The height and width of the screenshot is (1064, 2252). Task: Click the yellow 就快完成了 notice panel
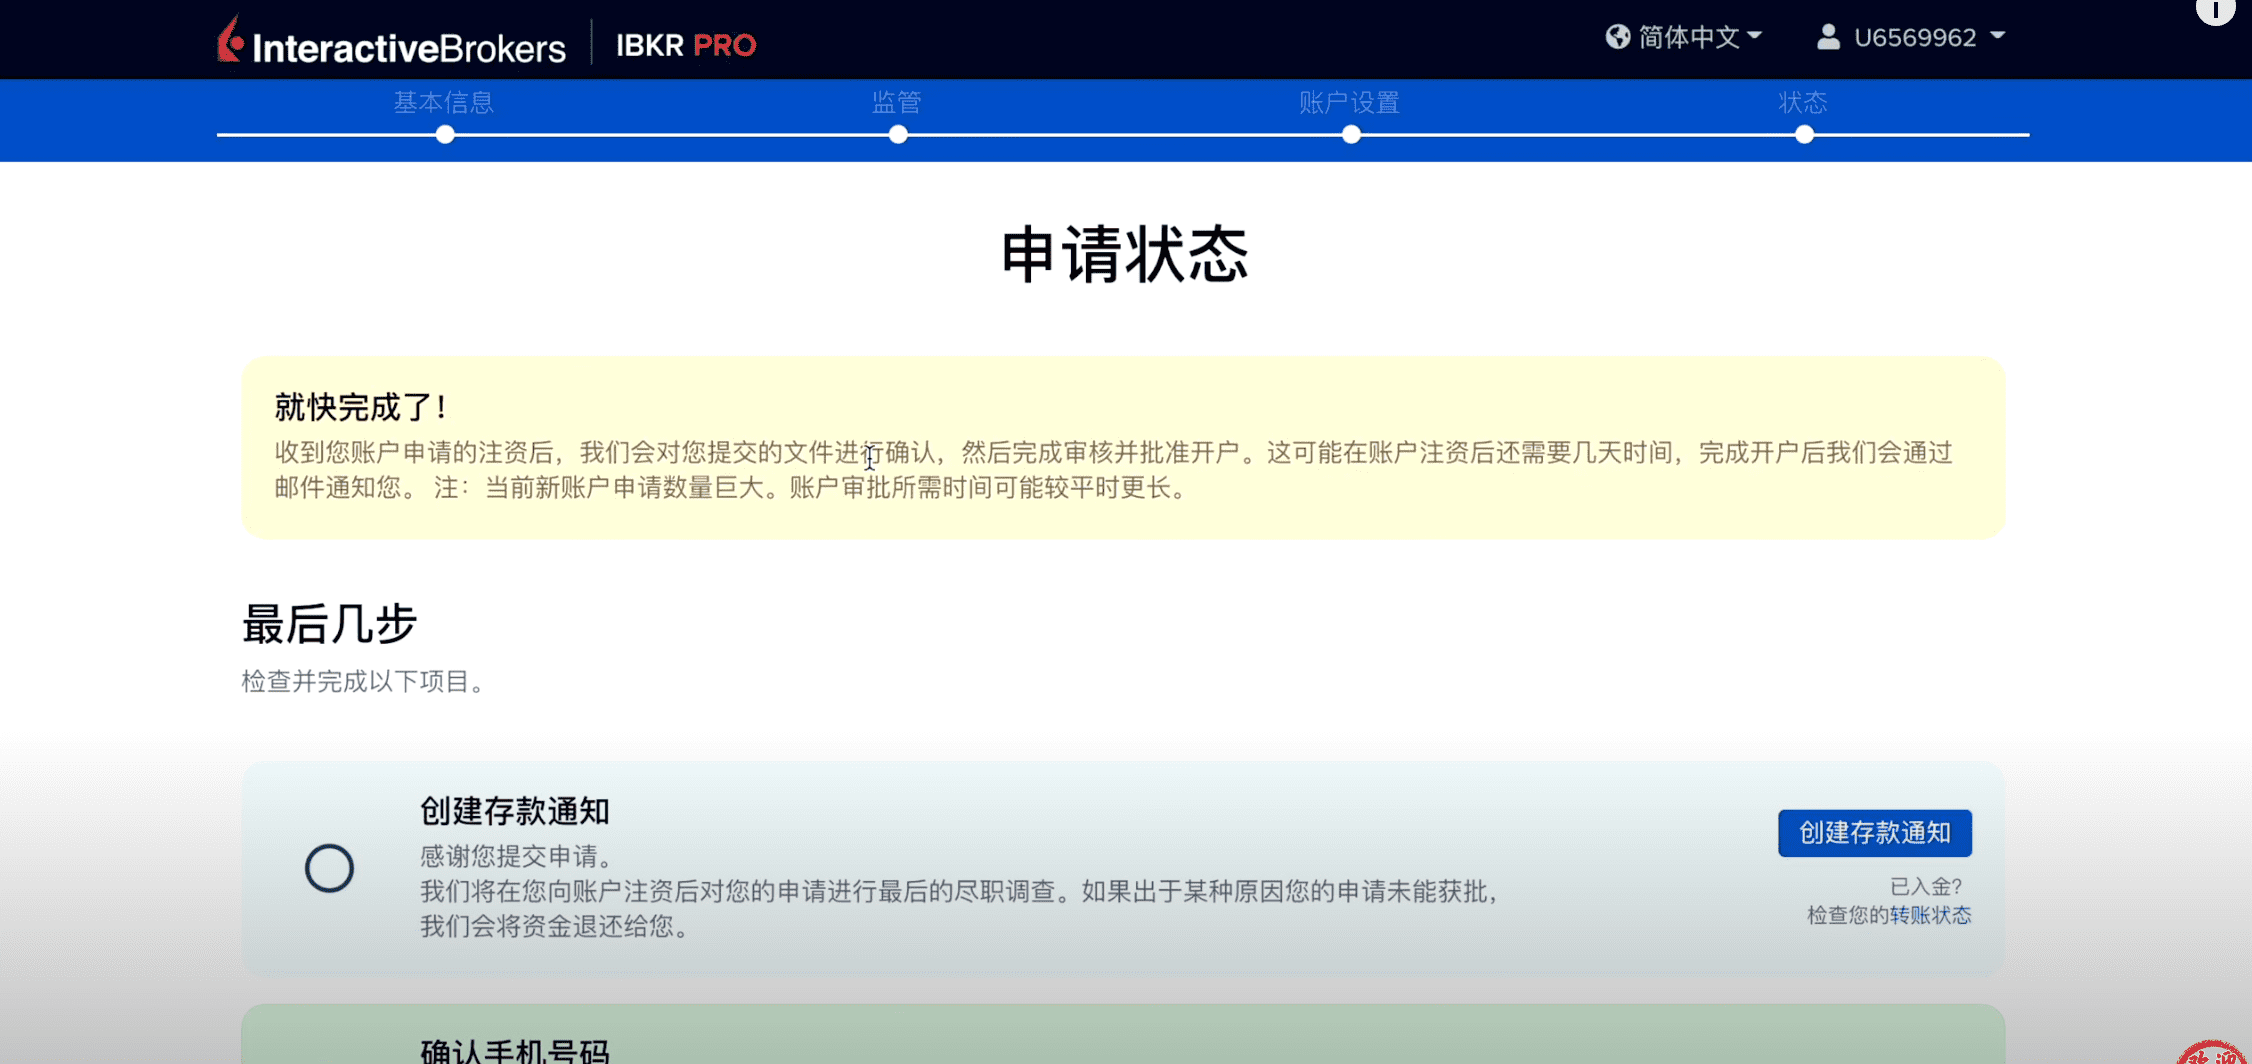tap(1120, 448)
